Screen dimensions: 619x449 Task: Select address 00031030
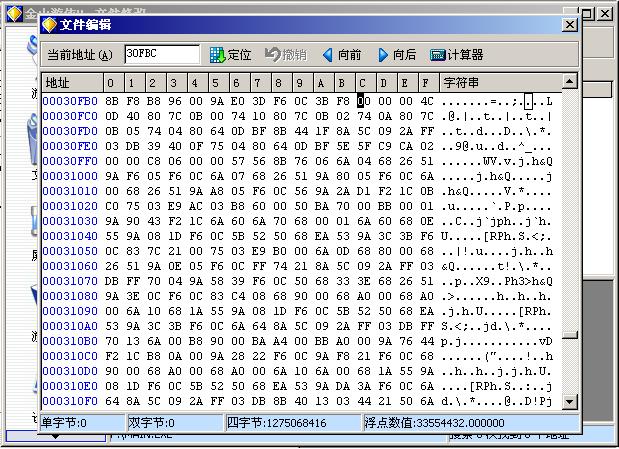pyautogui.click(x=70, y=221)
